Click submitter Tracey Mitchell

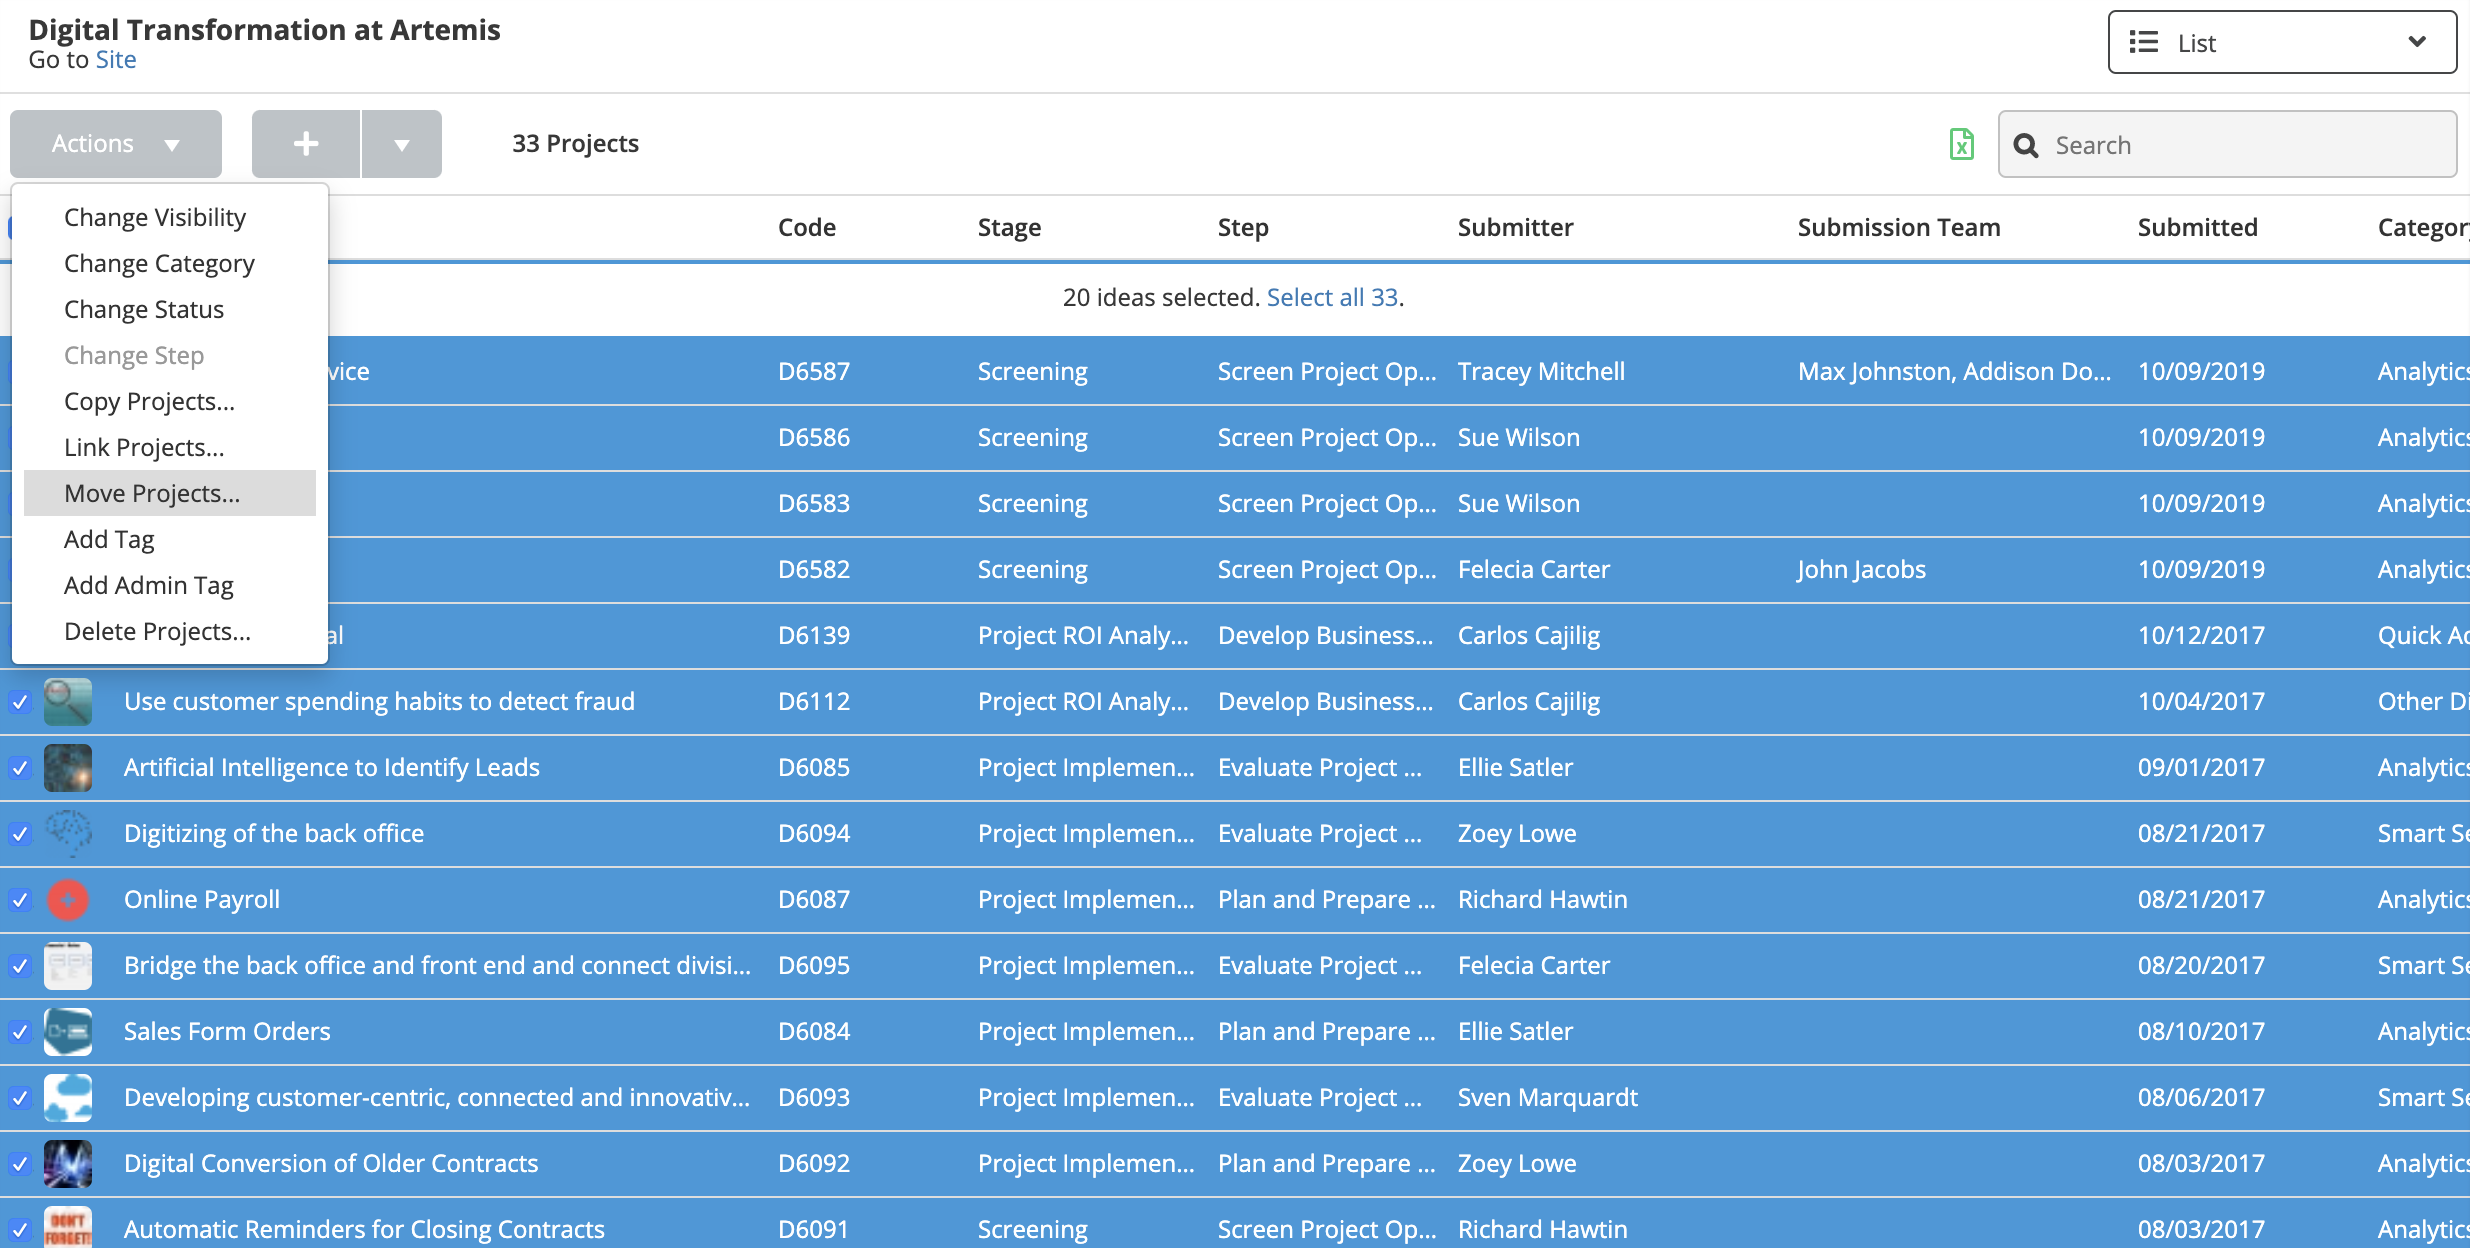pos(1541,372)
